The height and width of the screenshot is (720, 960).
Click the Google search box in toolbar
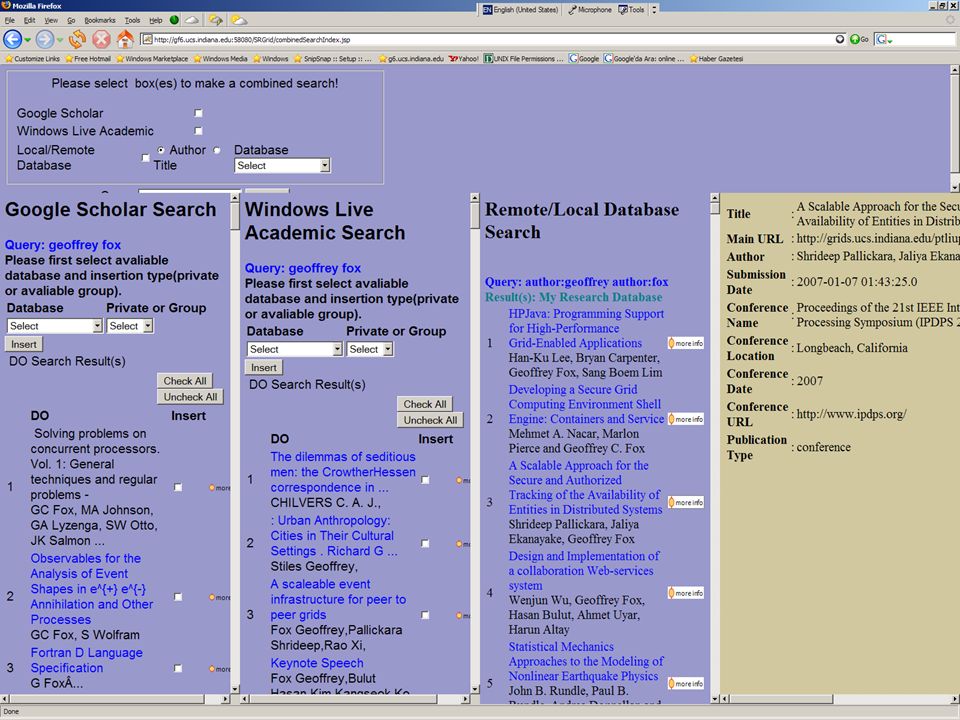pyautogui.click(x=923, y=40)
